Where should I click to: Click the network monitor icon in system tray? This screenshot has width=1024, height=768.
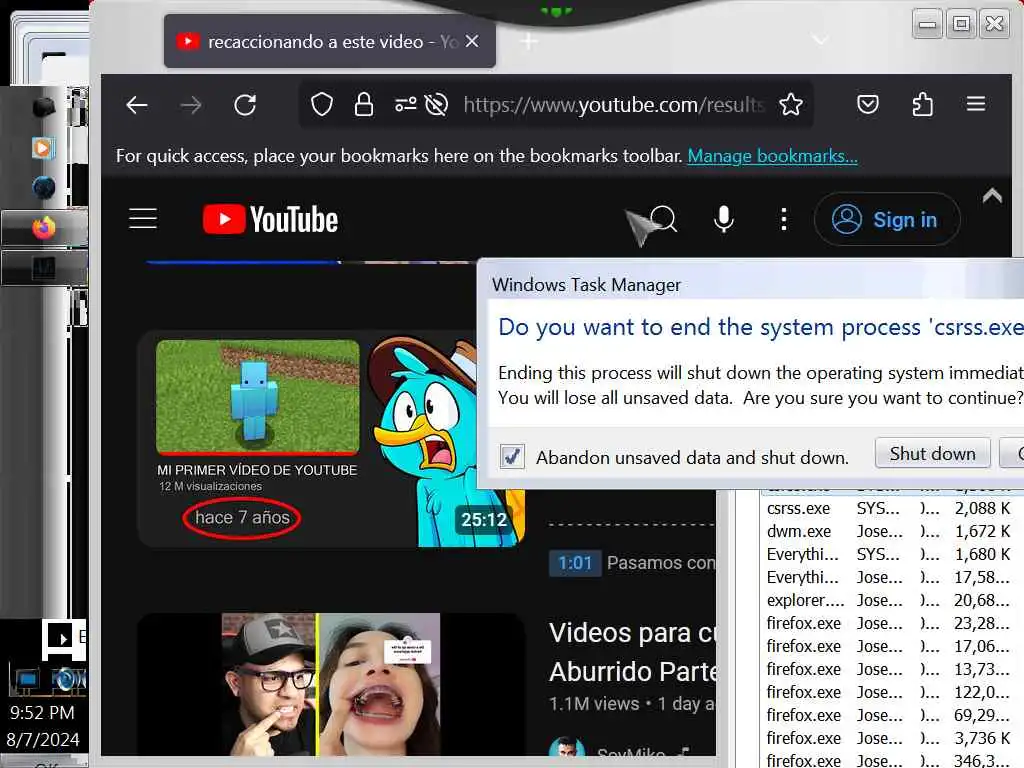pos(26,680)
